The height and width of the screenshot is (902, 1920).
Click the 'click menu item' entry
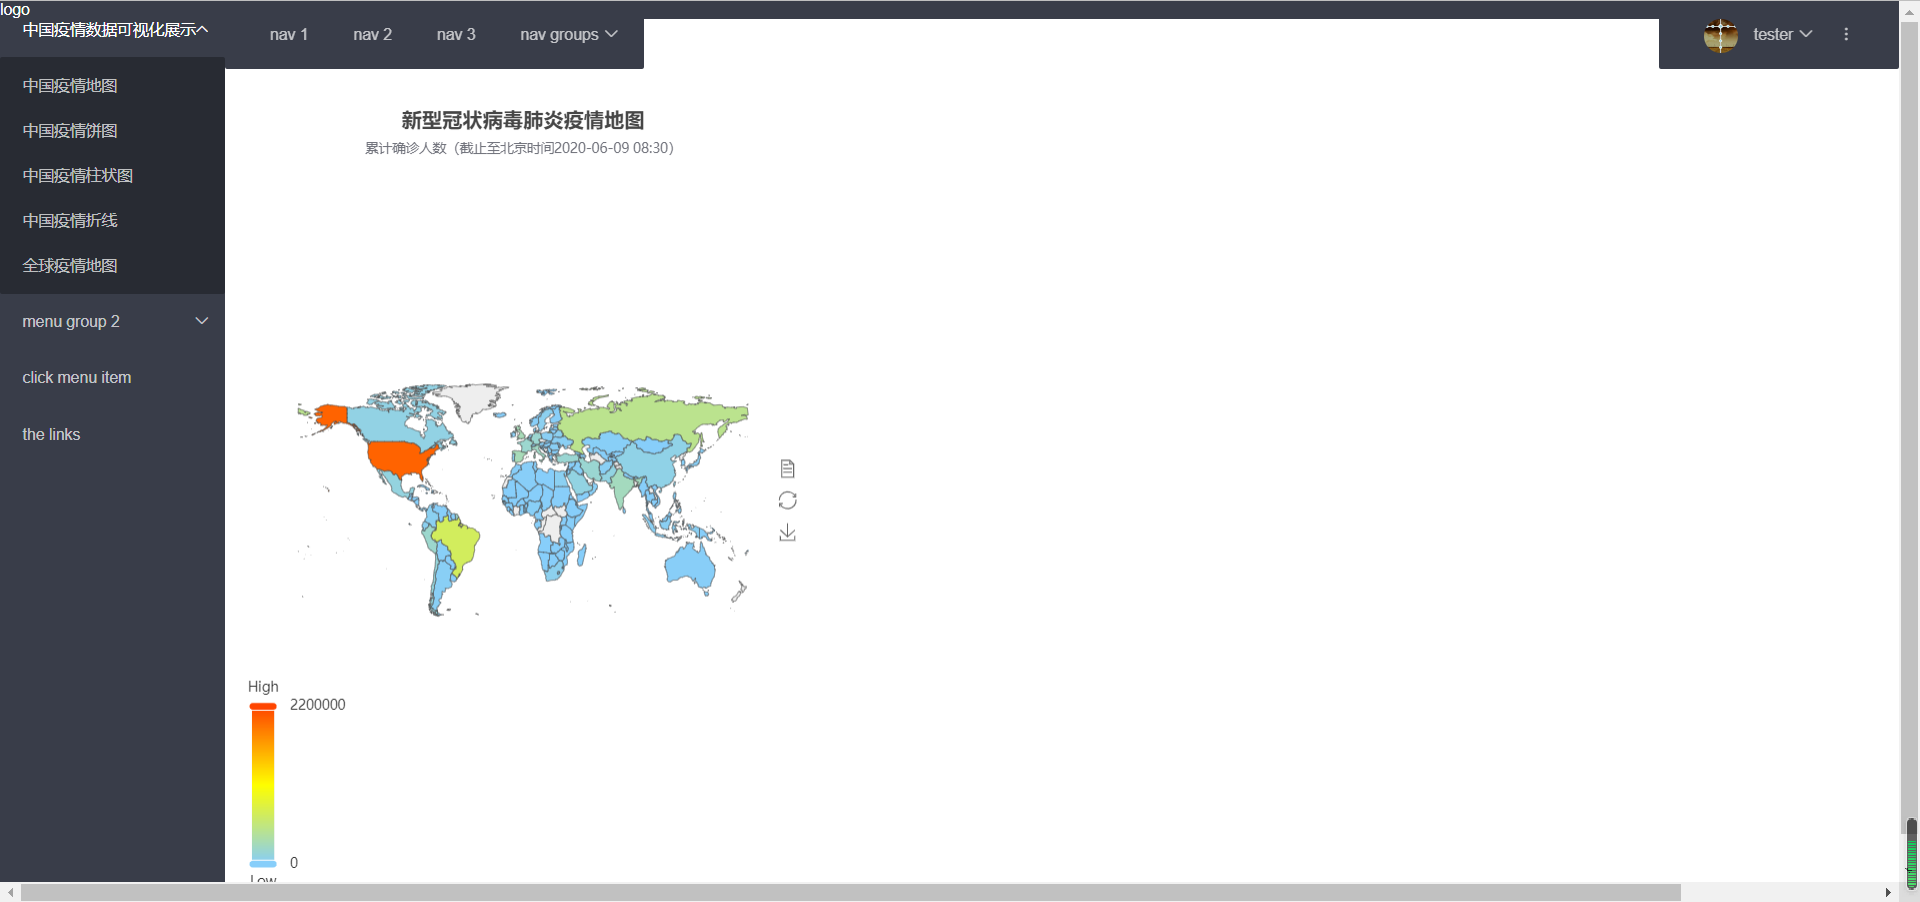[112, 377]
